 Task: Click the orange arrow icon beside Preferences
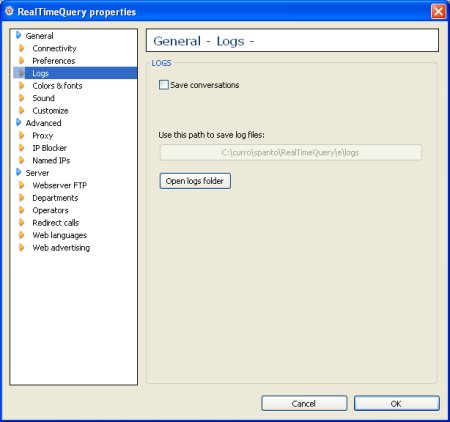(22, 61)
